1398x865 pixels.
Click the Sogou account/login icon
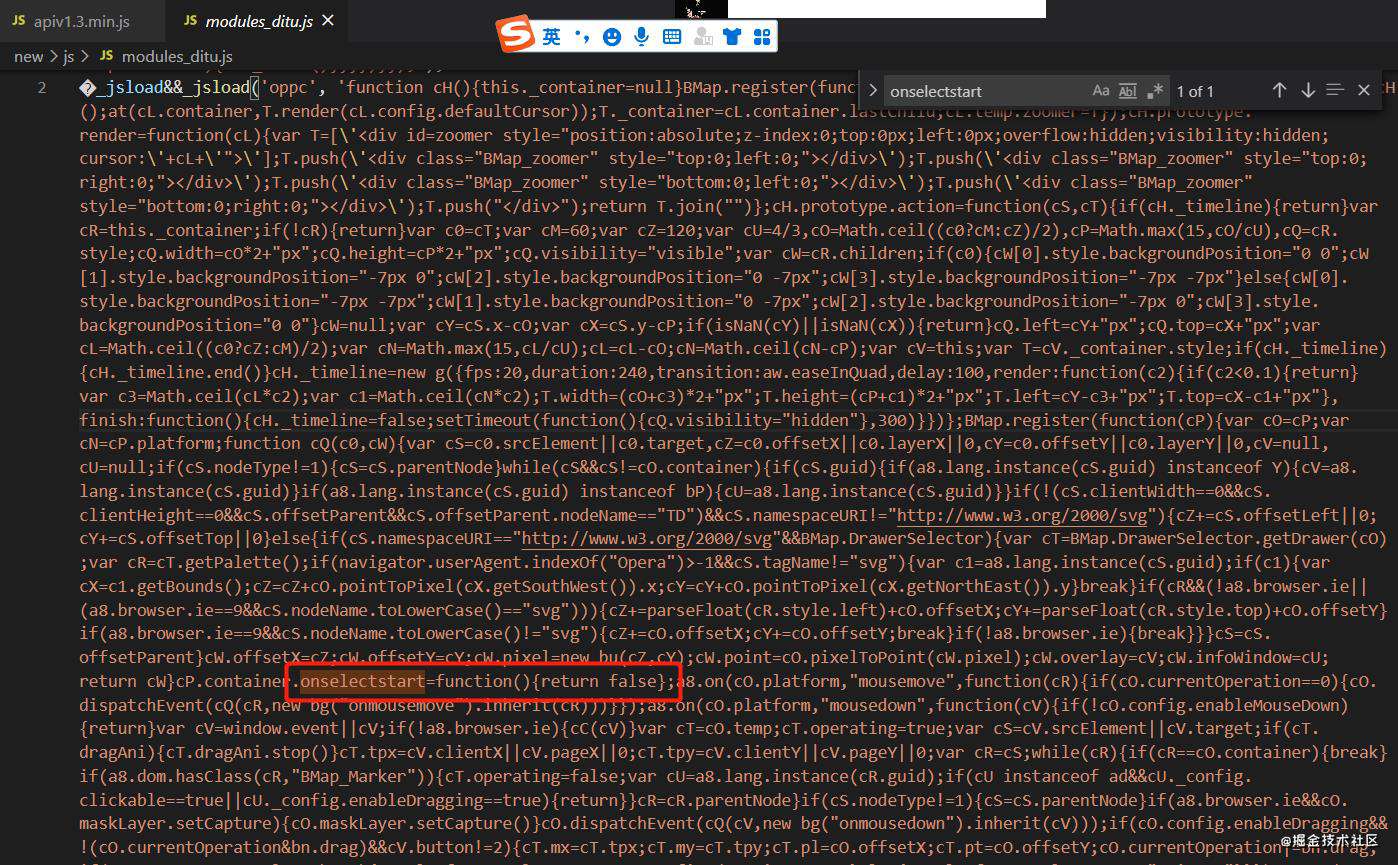pyautogui.click(x=702, y=37)
